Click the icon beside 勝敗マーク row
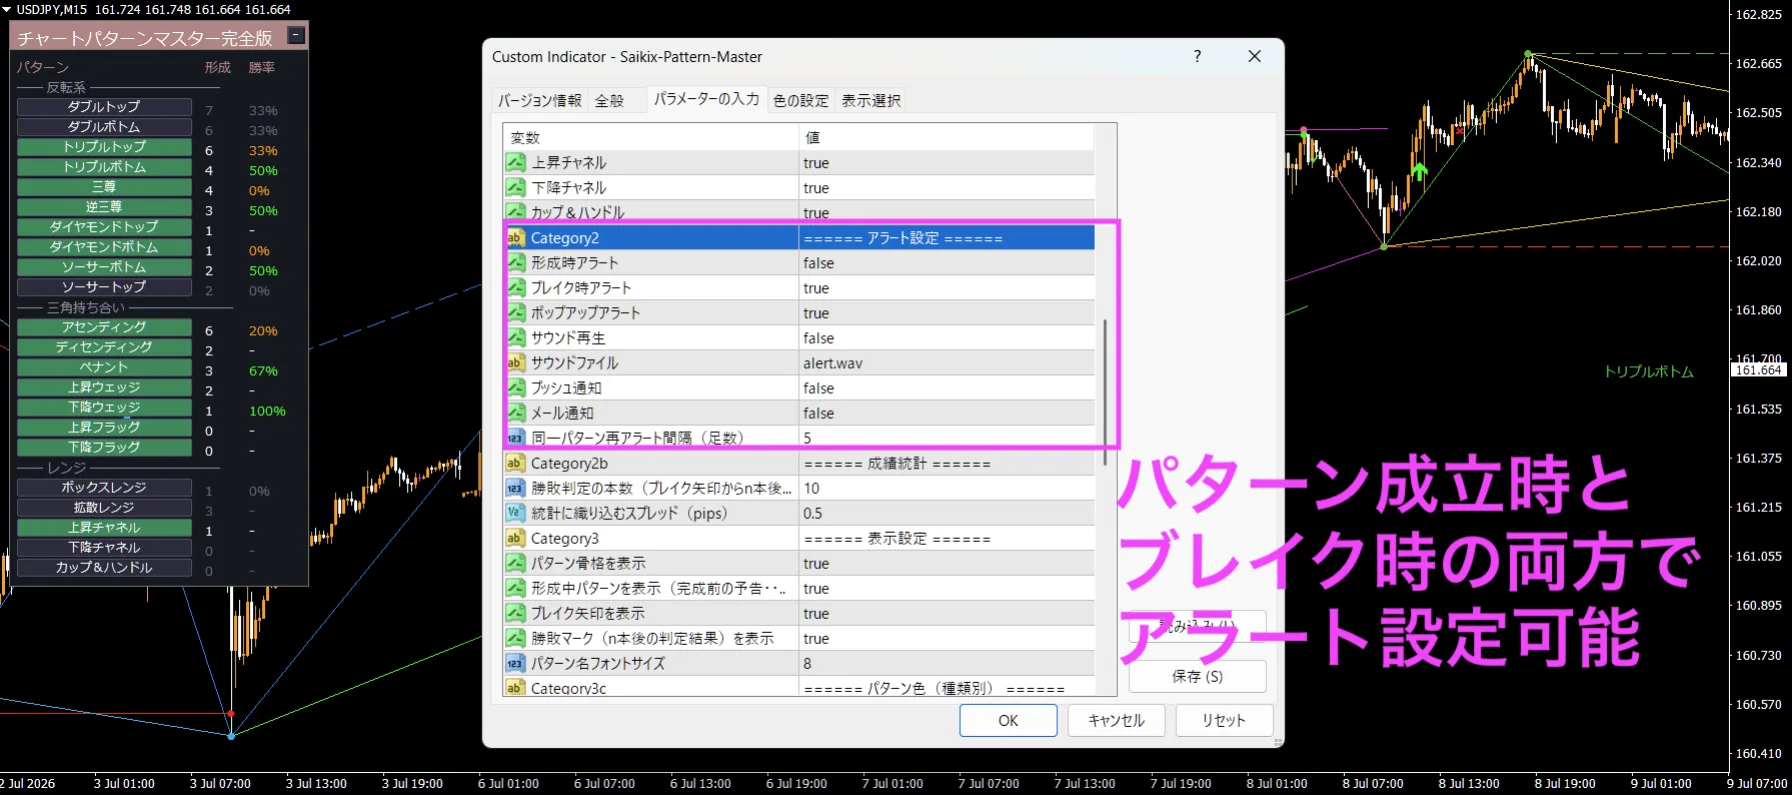Viewport: 1792px width, 795px height. pyautogui.click(x=515, y=638)
